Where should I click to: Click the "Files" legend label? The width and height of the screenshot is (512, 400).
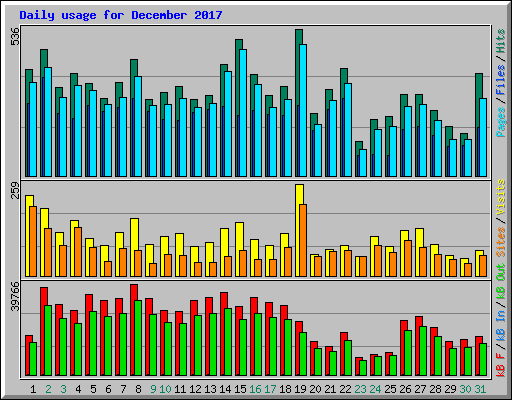coord(500,80)
